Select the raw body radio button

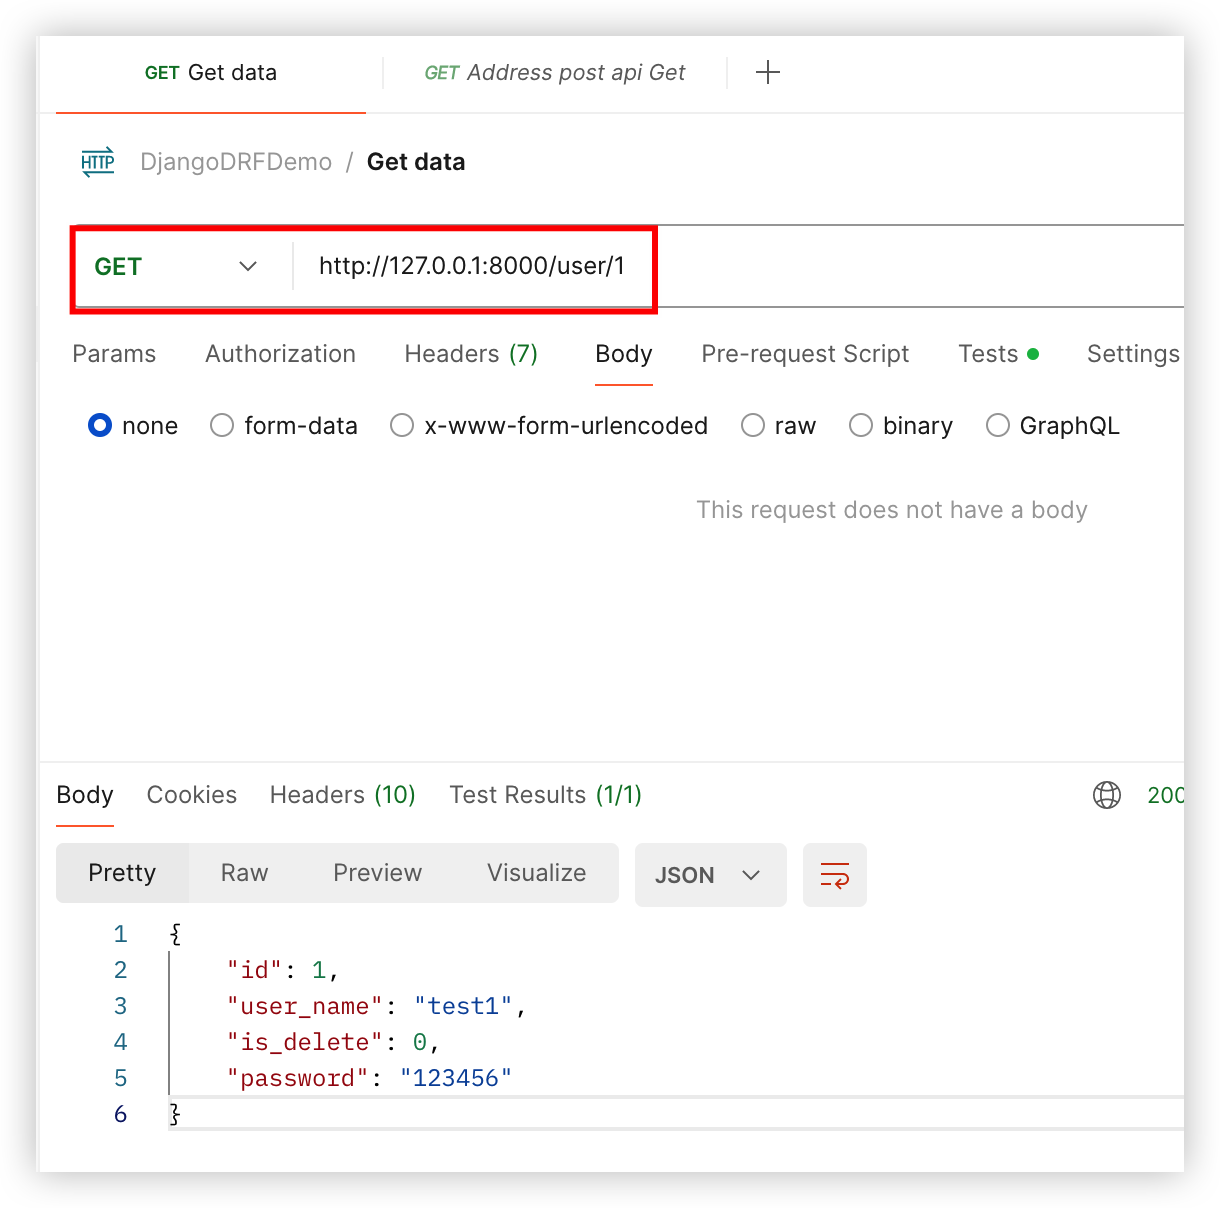point(753,426)
